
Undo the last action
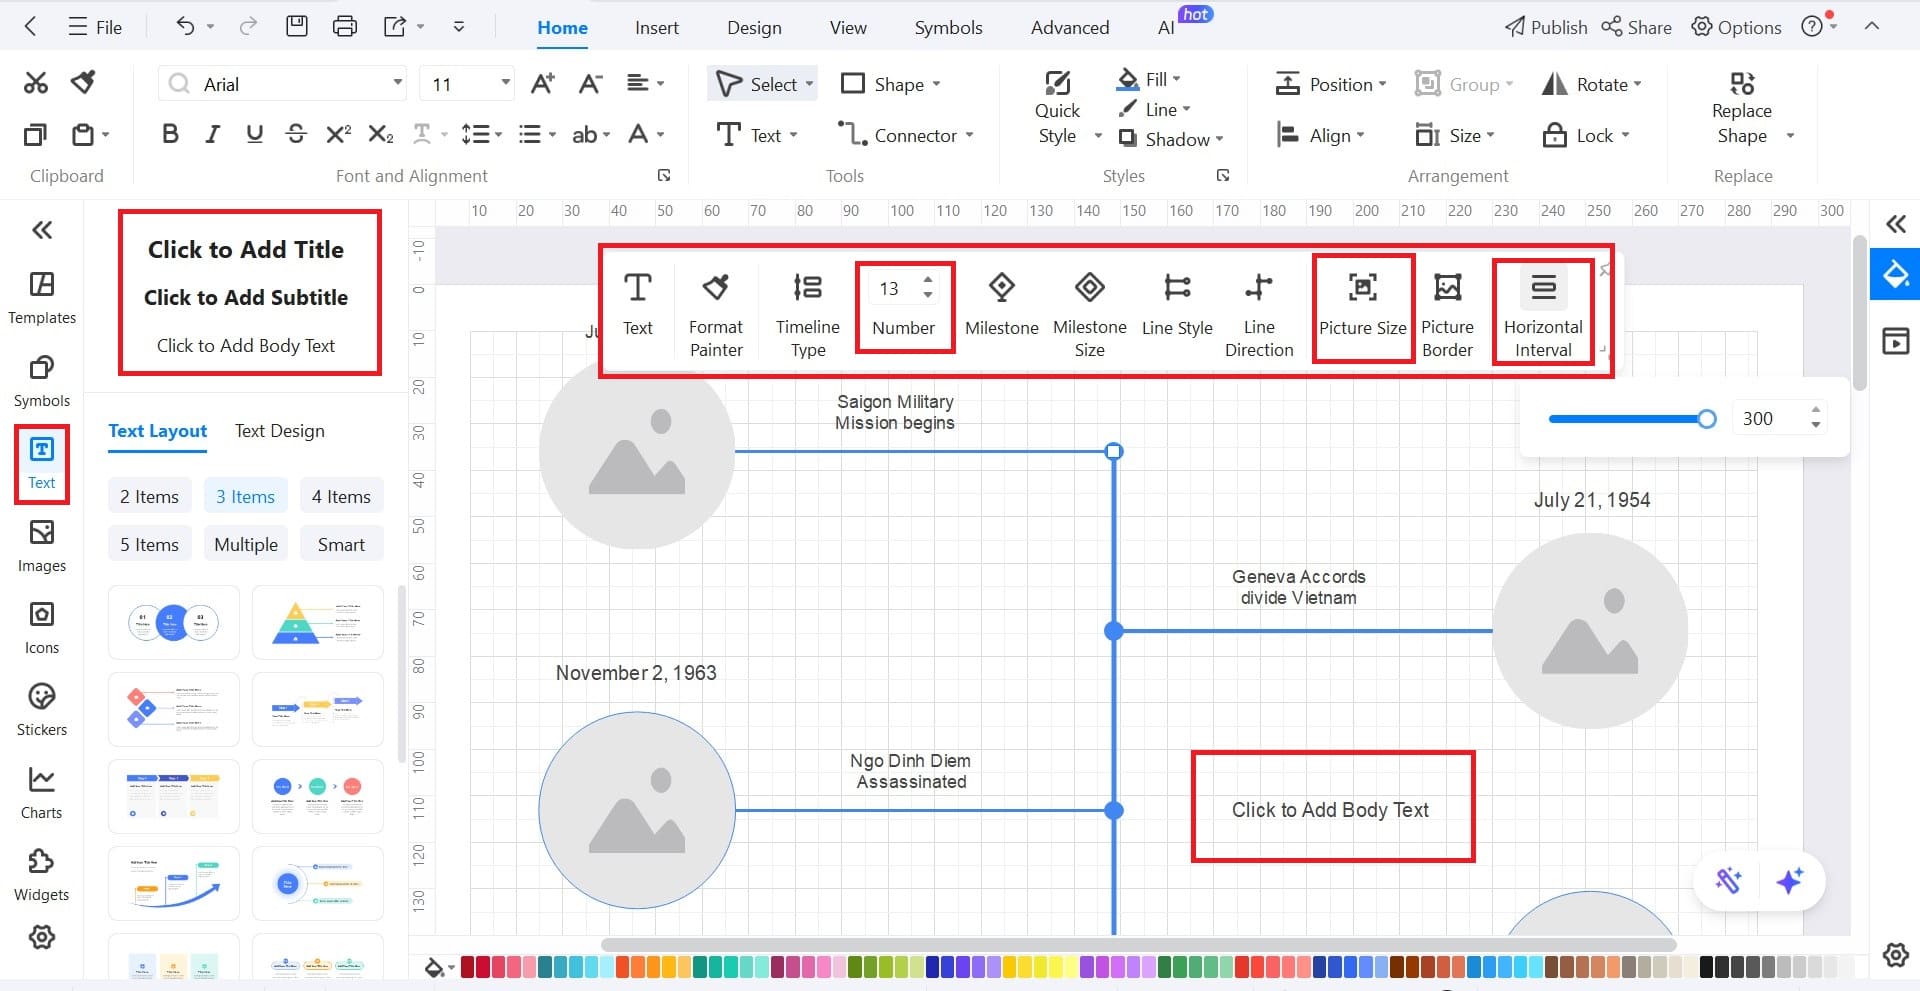tap(185, 27)
